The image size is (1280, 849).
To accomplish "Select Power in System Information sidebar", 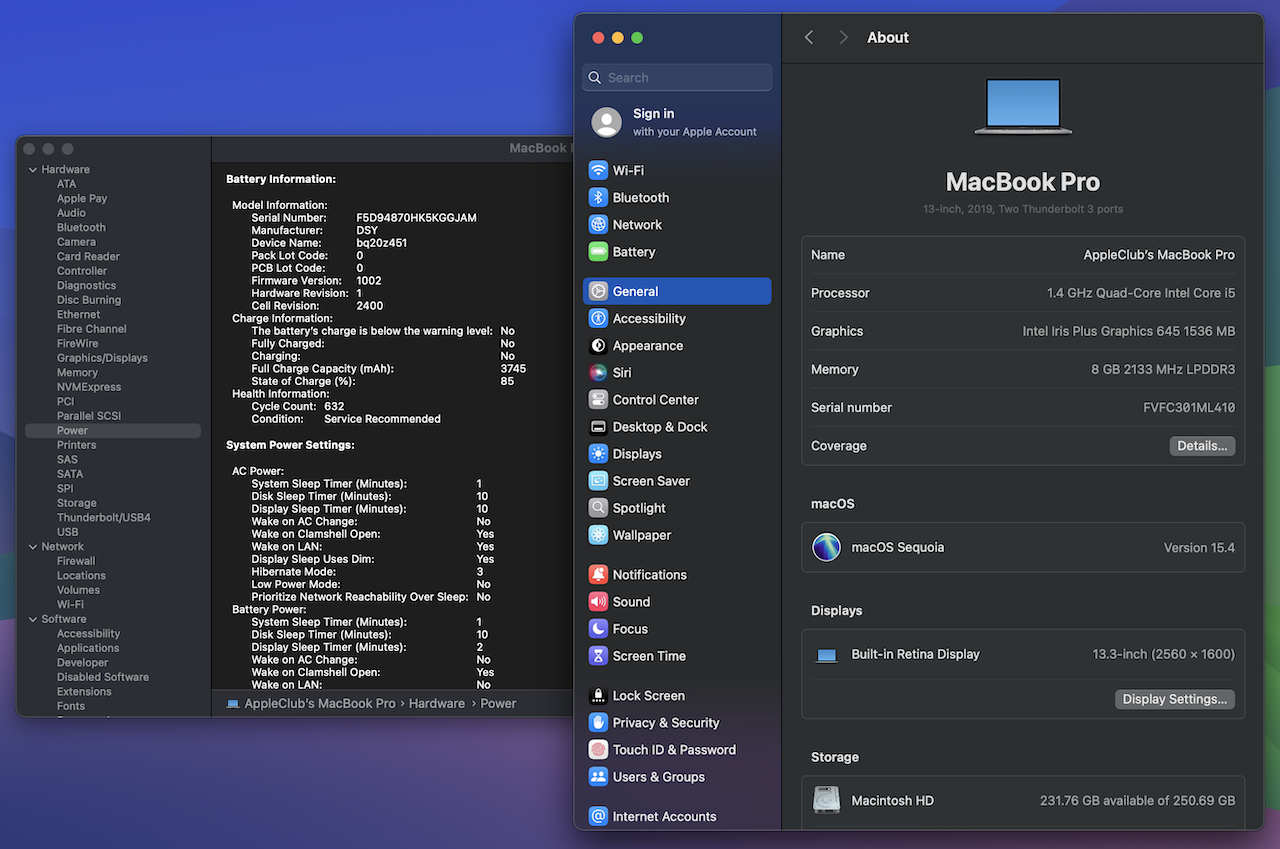I will pos(113,430).
